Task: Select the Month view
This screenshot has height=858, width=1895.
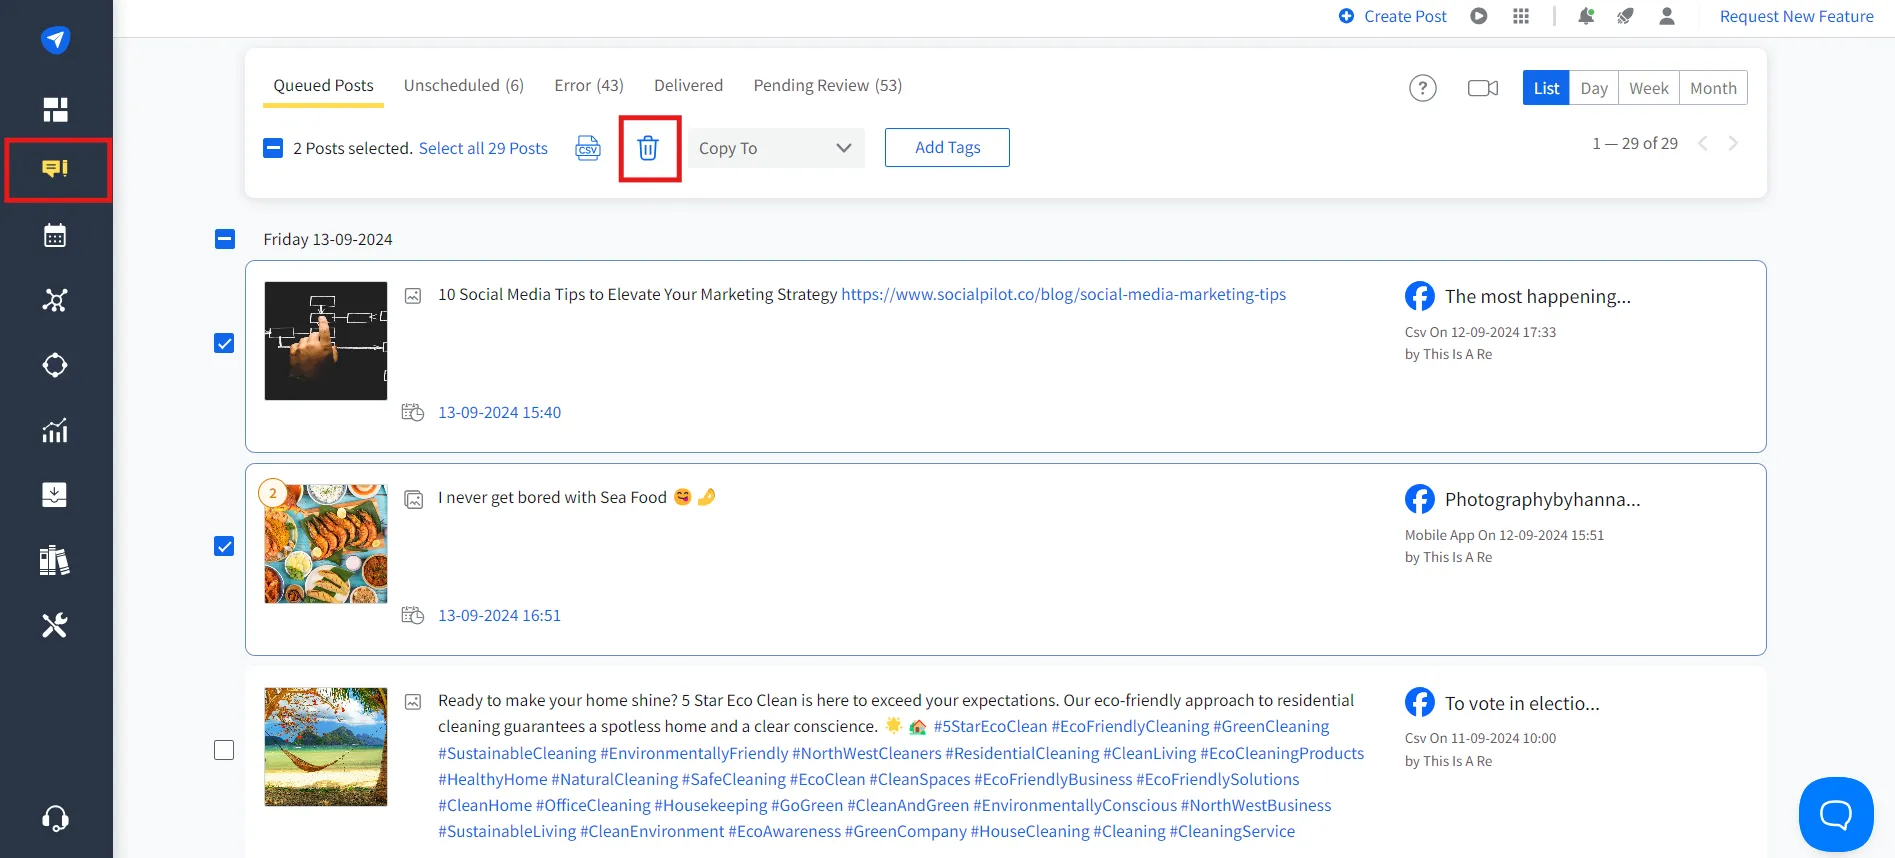Action: coord(1713,88)
